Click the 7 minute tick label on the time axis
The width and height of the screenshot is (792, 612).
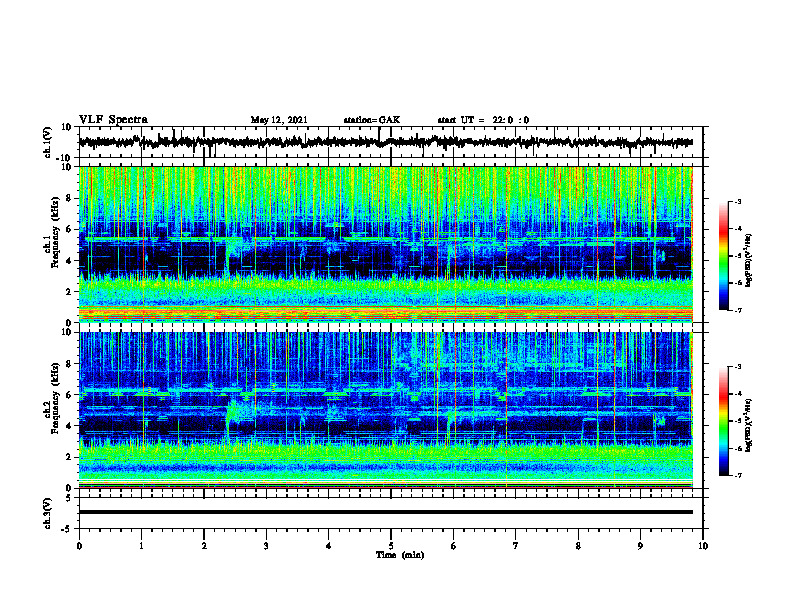point(516,546)
